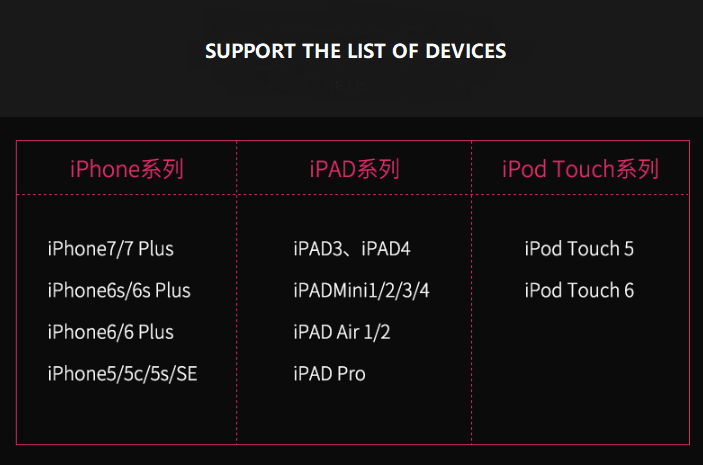
Task: Click the iPAD4 text
Action: (386, 248)
